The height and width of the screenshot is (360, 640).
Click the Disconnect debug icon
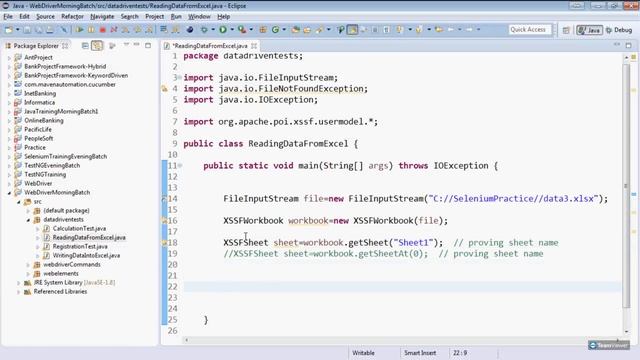coord(114,30)
